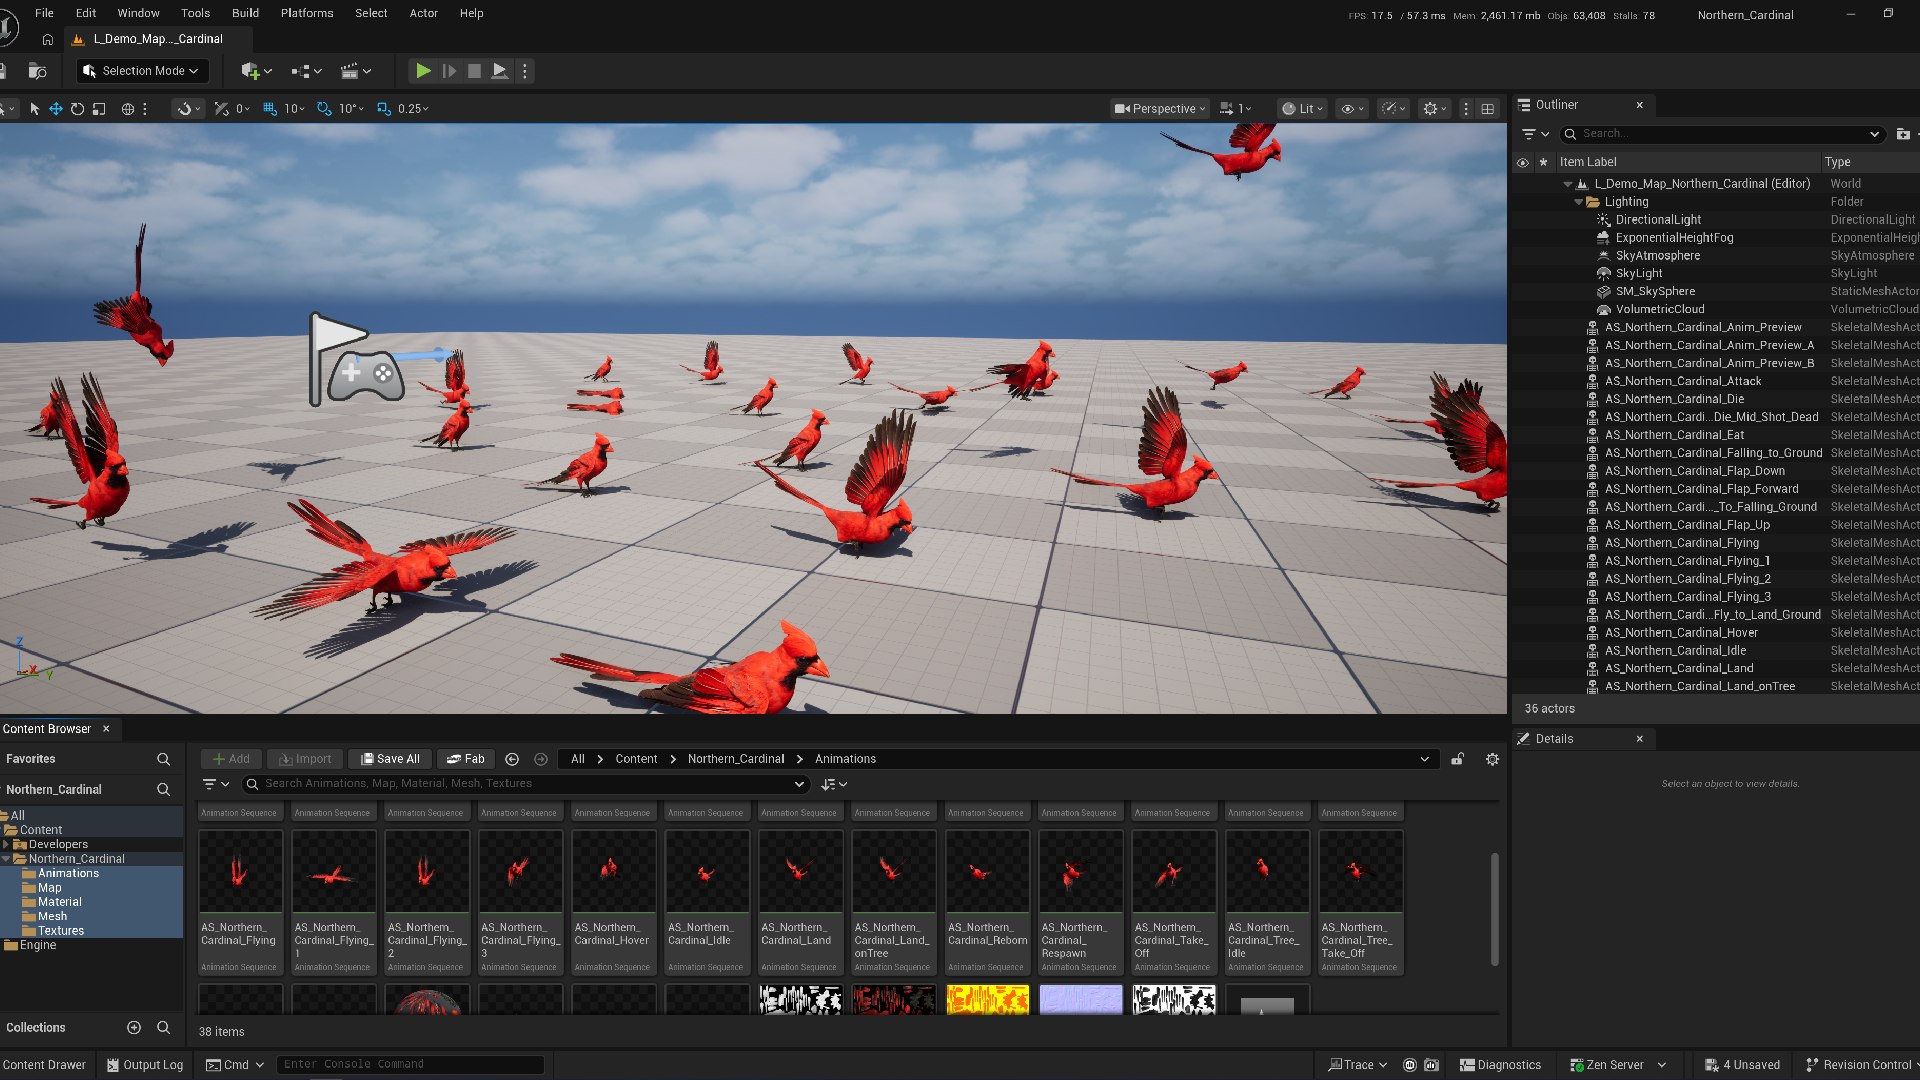
Task: Open the Tools menu
Action: [x=195, y=13]
